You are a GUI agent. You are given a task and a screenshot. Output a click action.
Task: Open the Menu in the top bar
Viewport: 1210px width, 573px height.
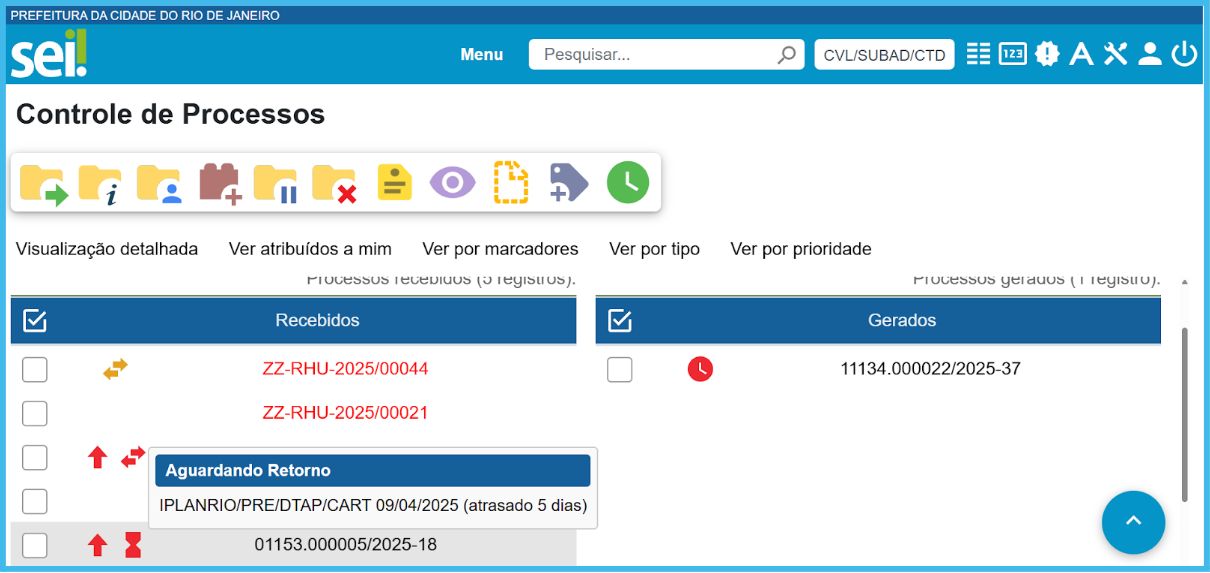(481, 55)
